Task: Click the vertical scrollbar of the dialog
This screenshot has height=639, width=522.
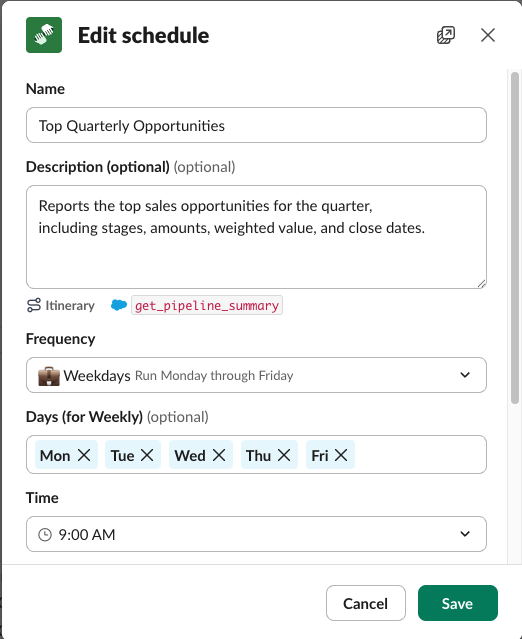Action: click(515, 238)
